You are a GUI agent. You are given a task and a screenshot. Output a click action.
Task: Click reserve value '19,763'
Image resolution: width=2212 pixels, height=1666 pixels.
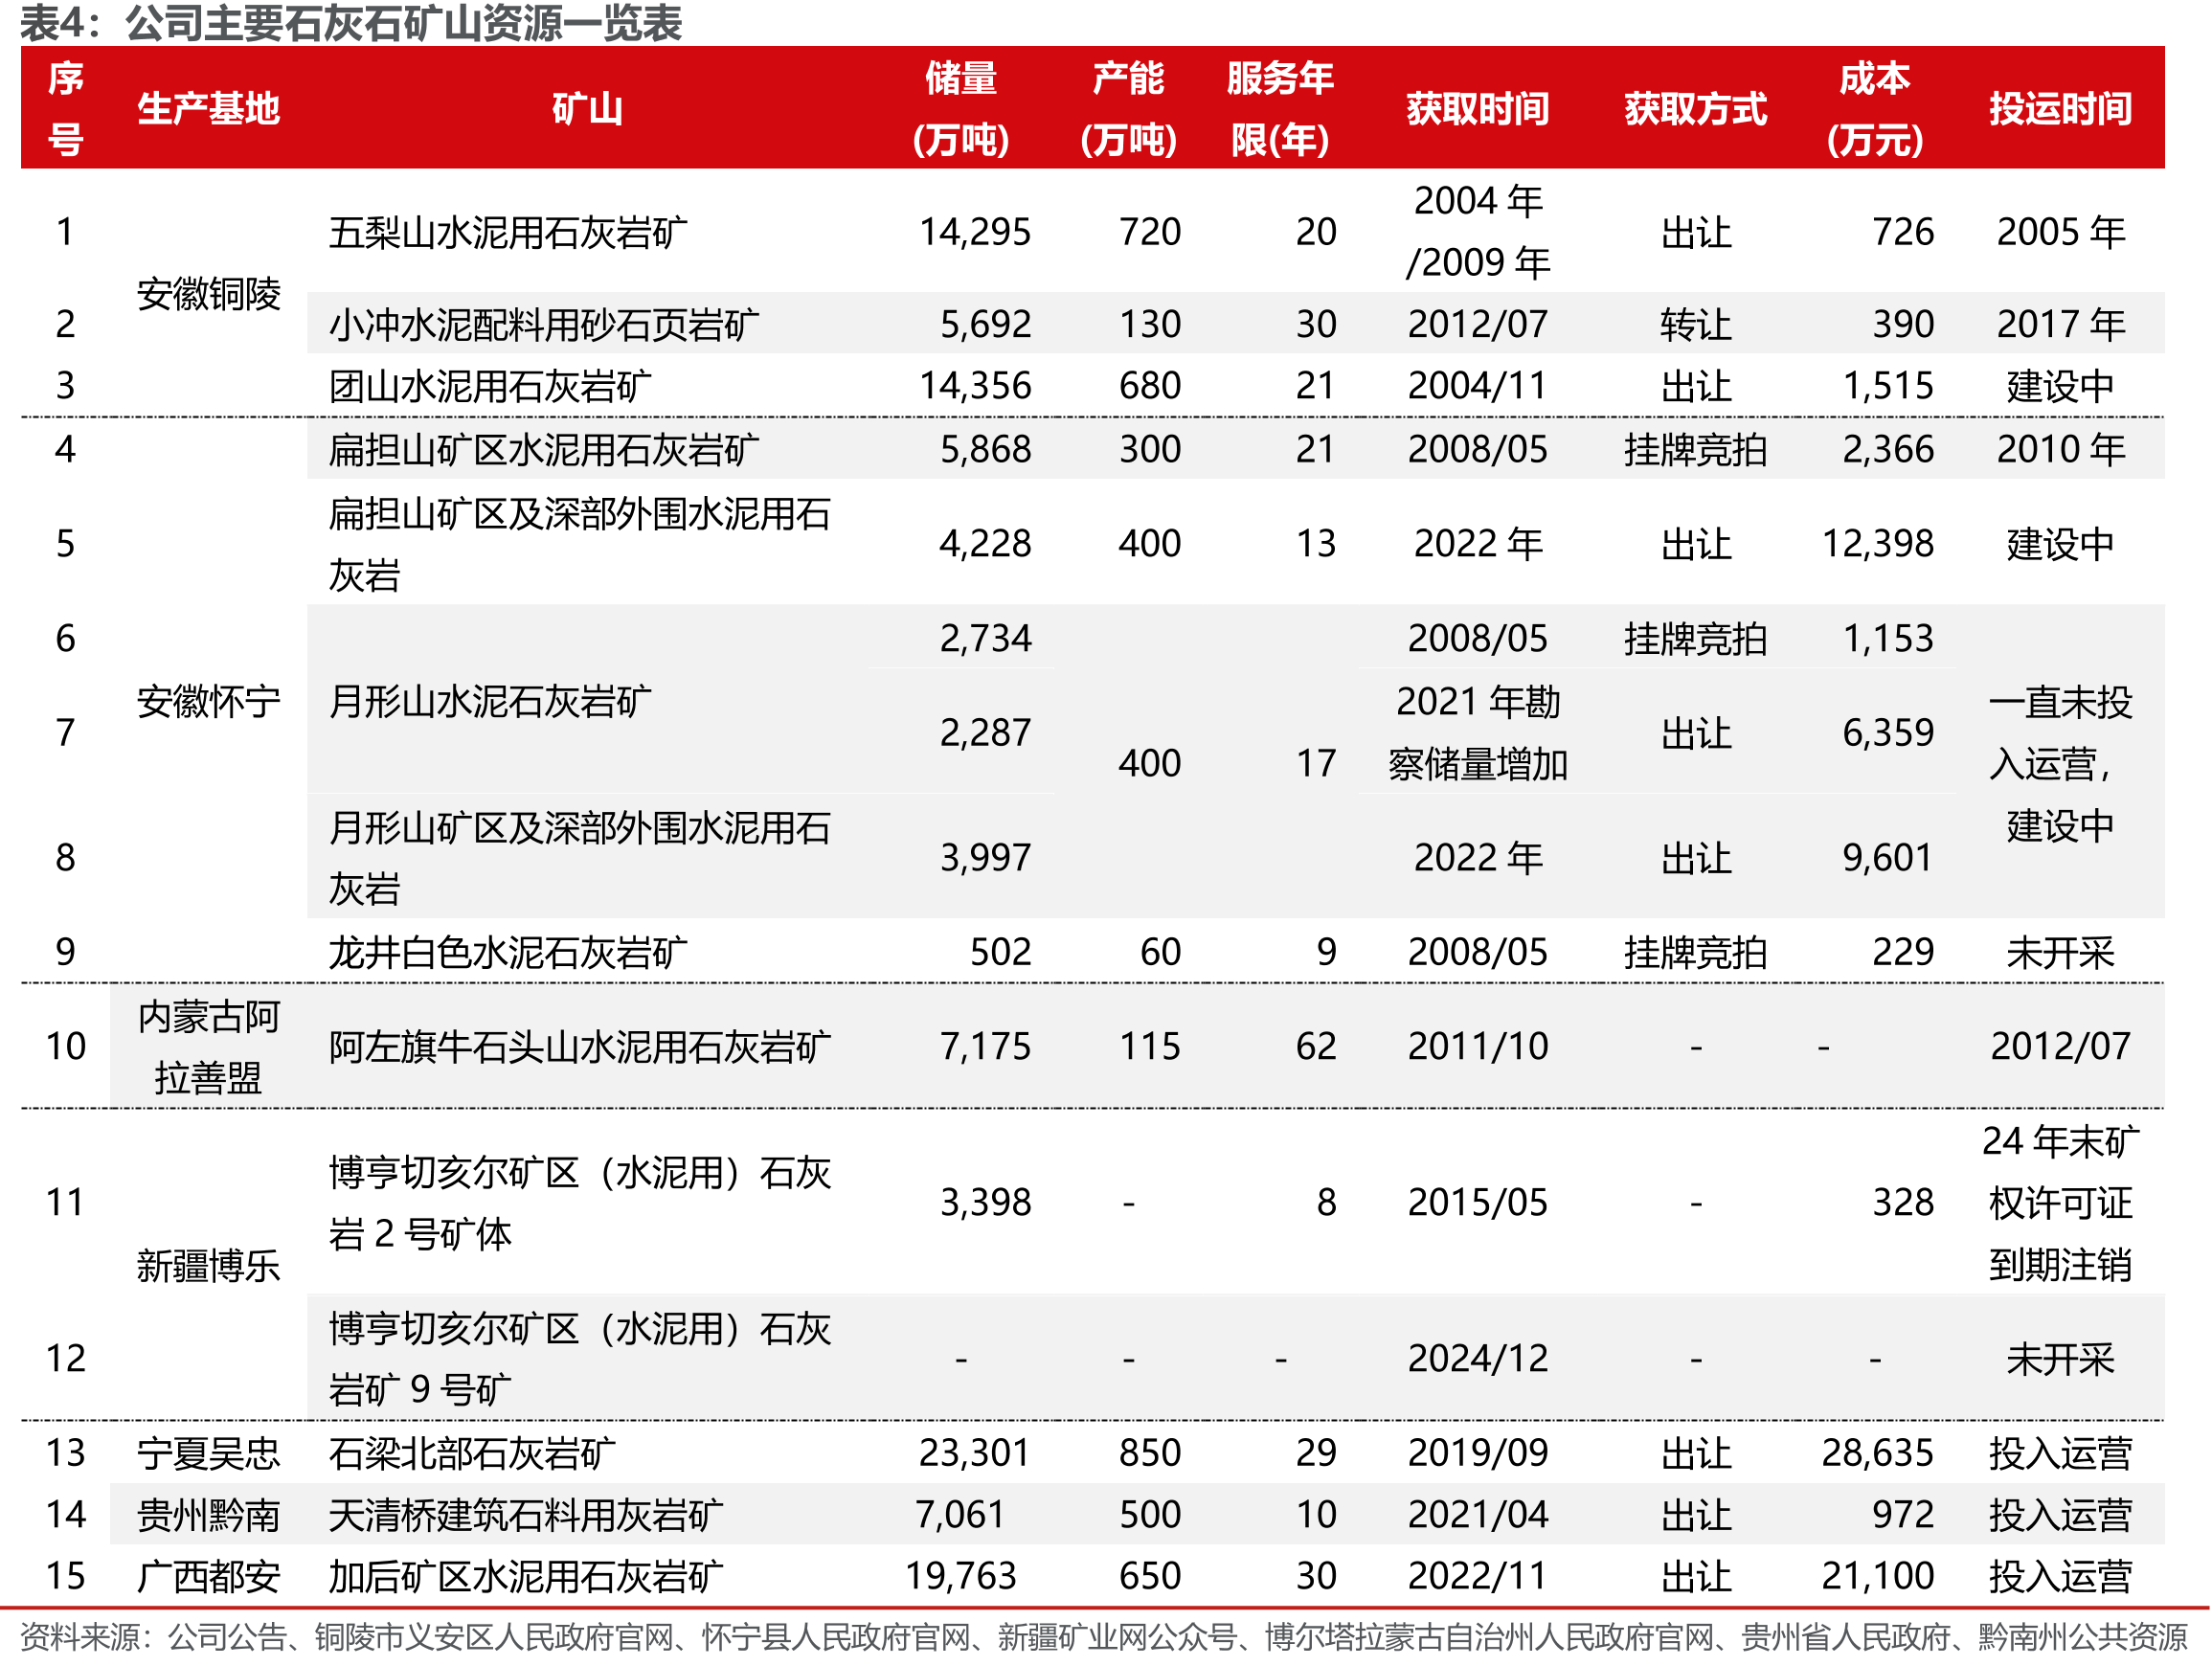click(x=960, y=1577)
